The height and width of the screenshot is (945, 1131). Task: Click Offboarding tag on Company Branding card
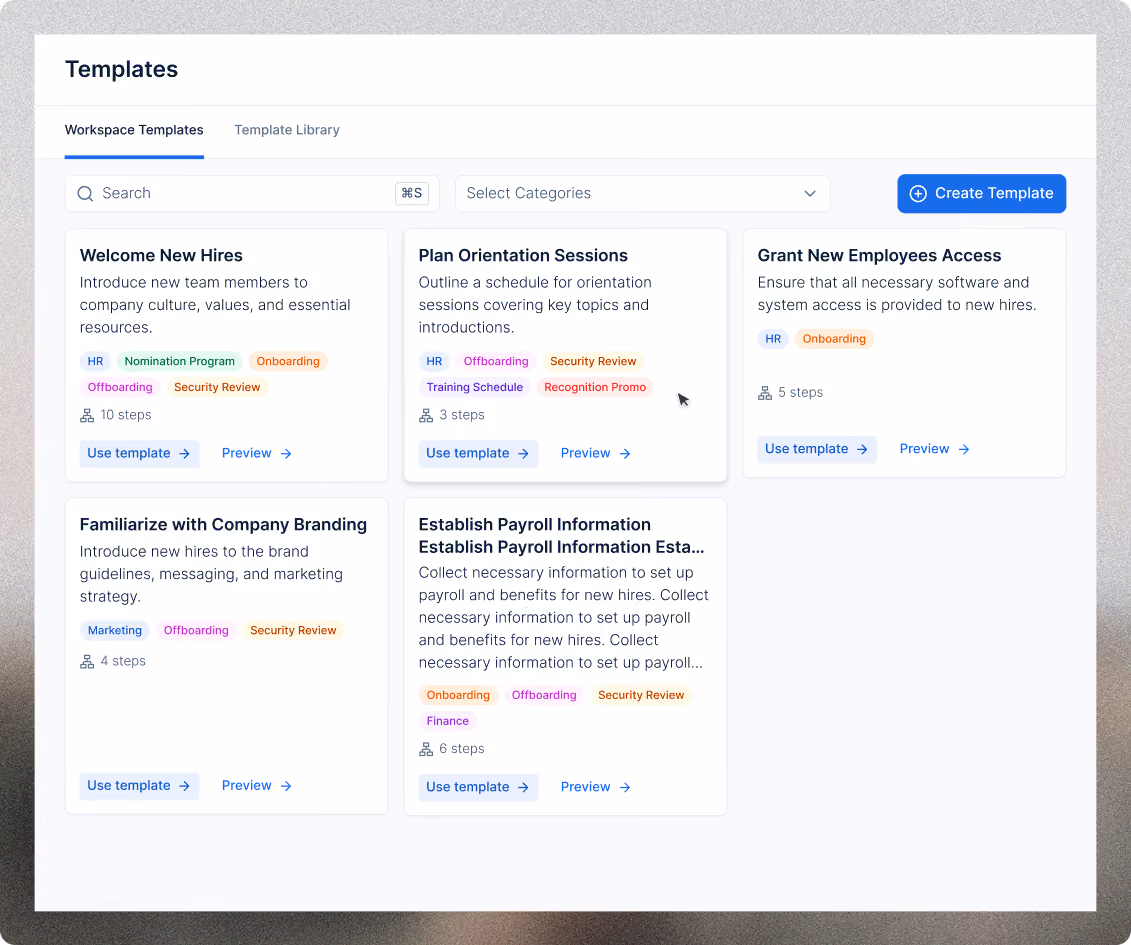click(196, 630)
